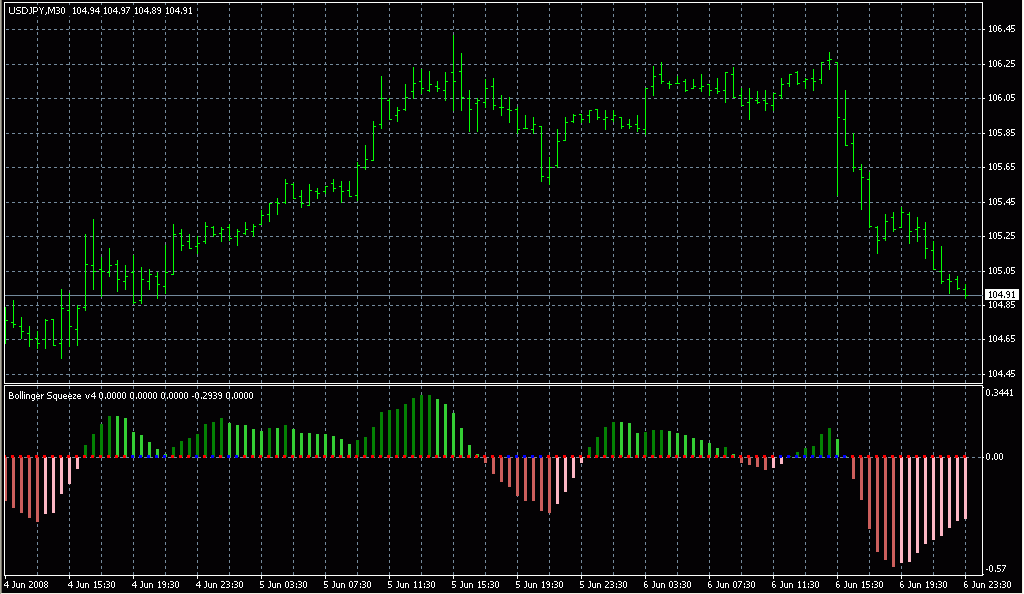
Task: Click the 104.45 price axis label
Action: coord(1001,374)
